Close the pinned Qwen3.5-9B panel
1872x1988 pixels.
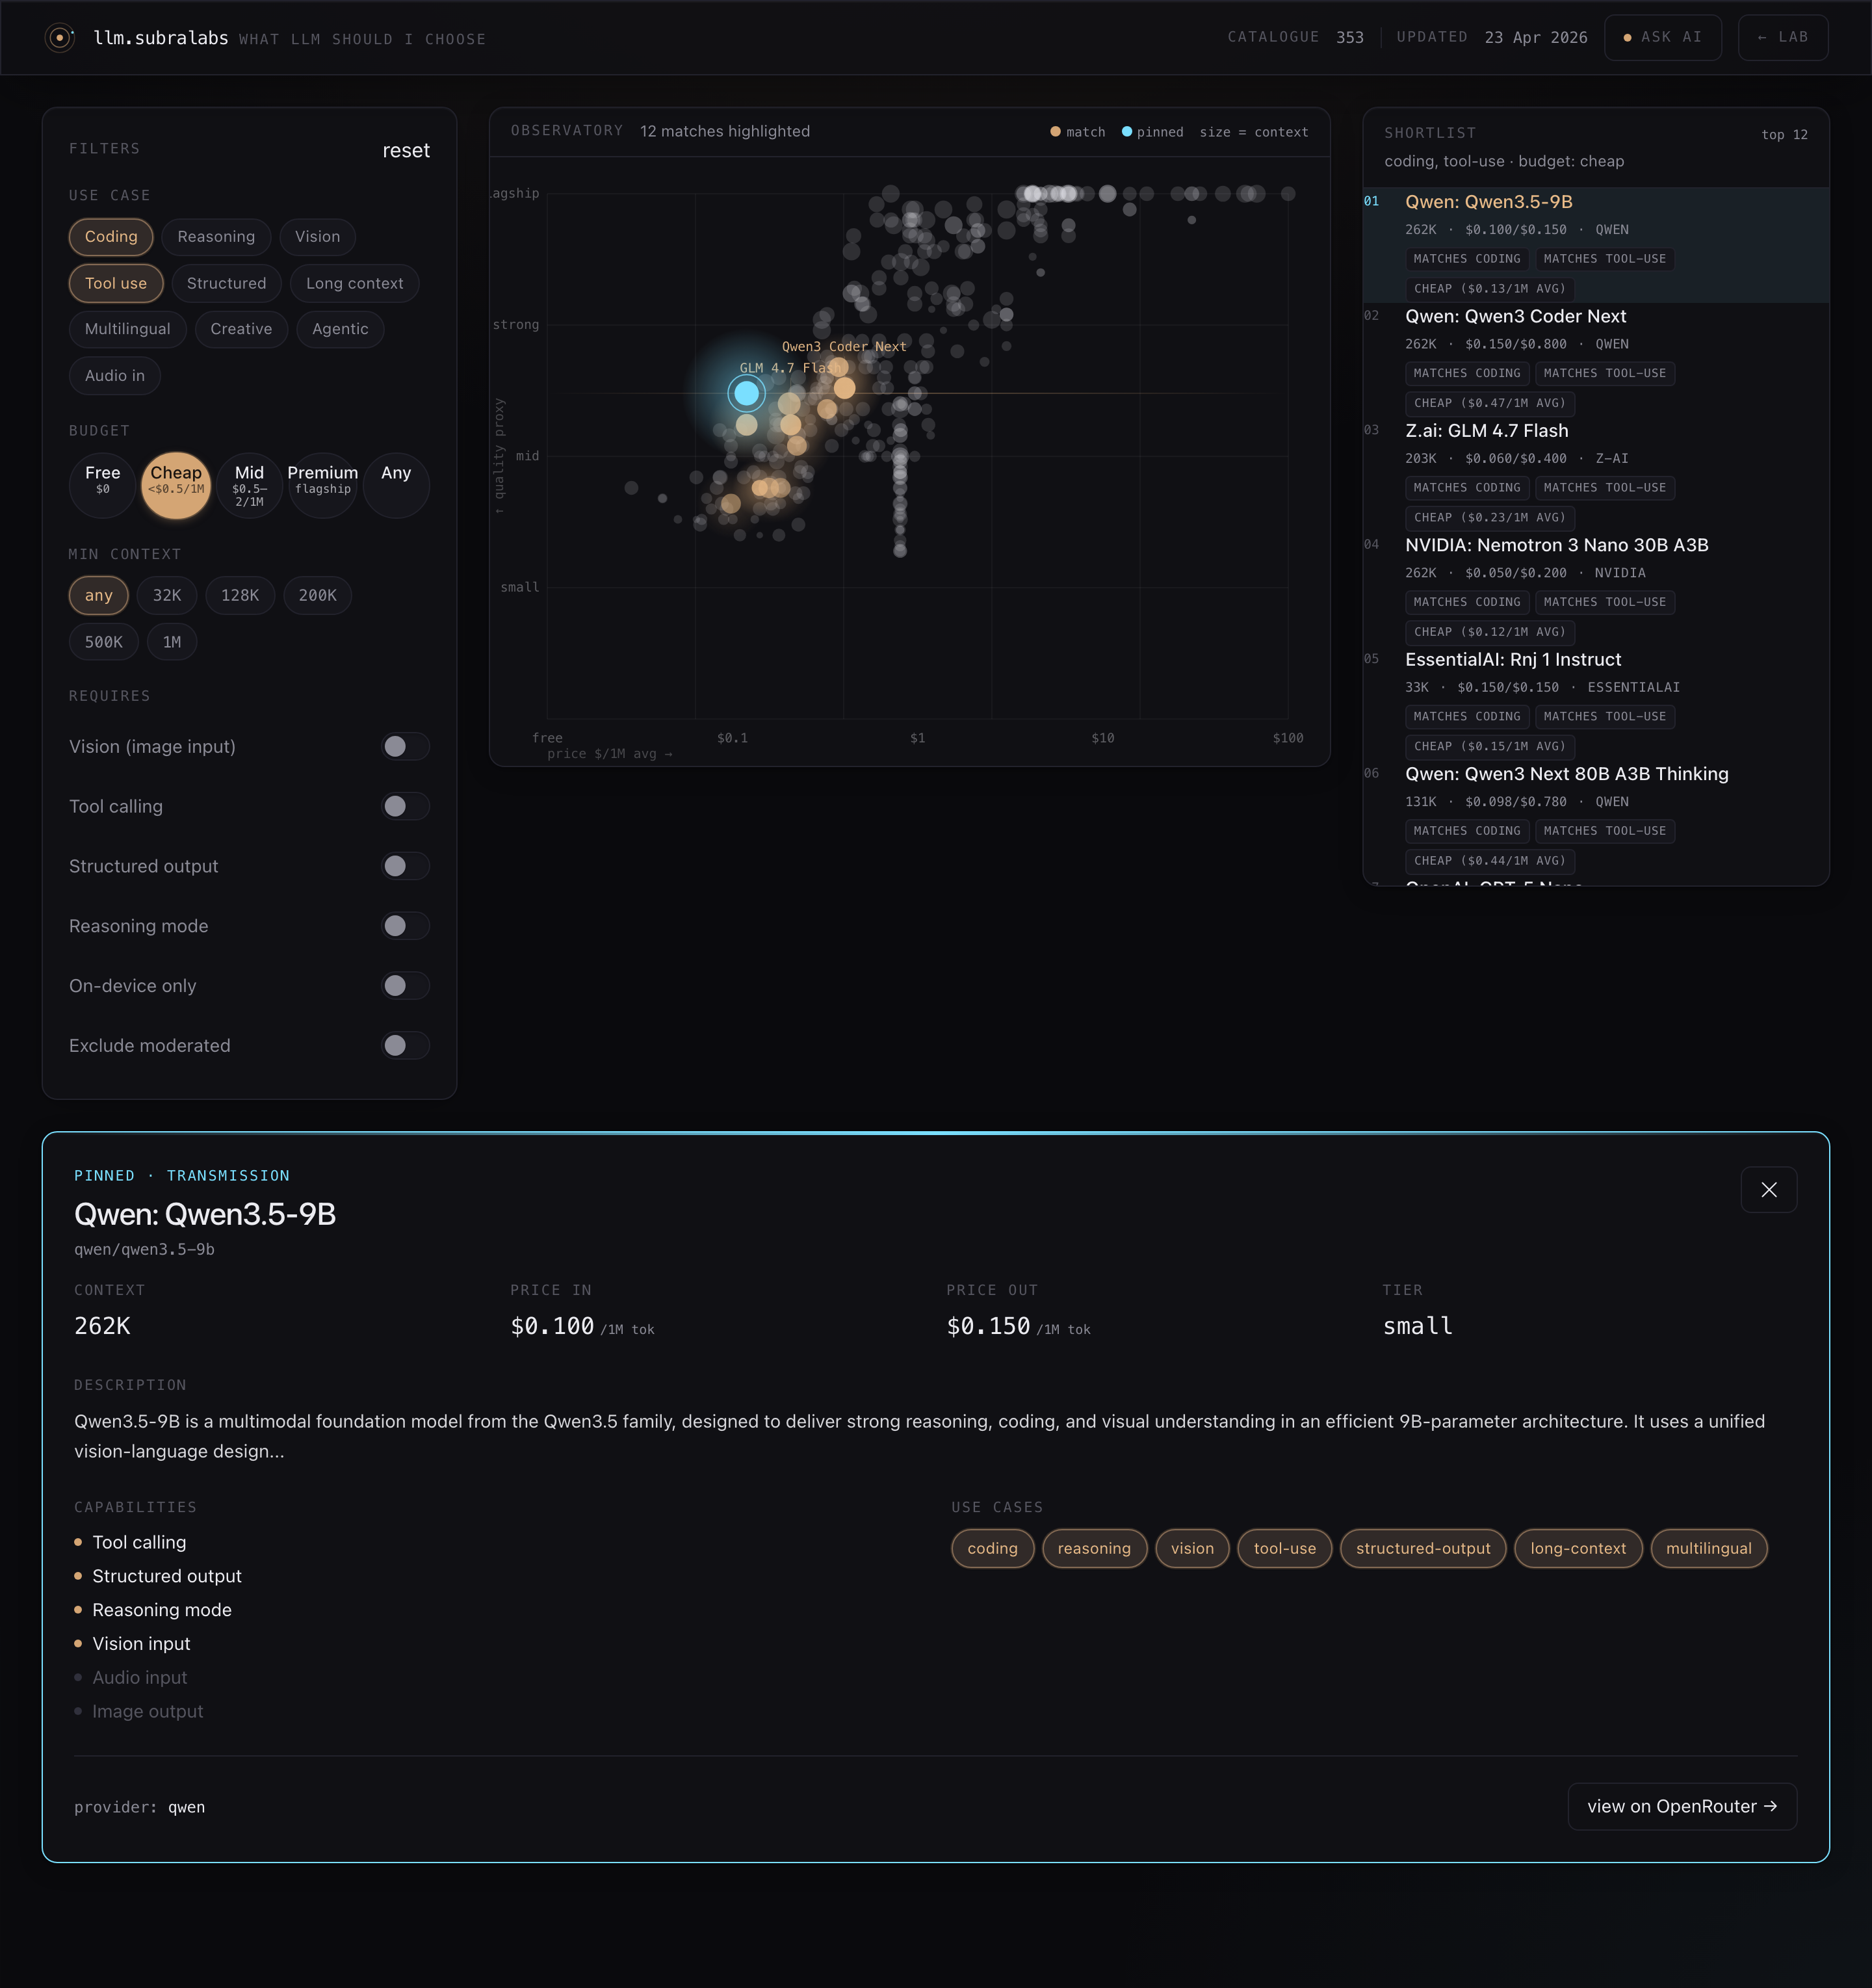pos(1768,1189)
